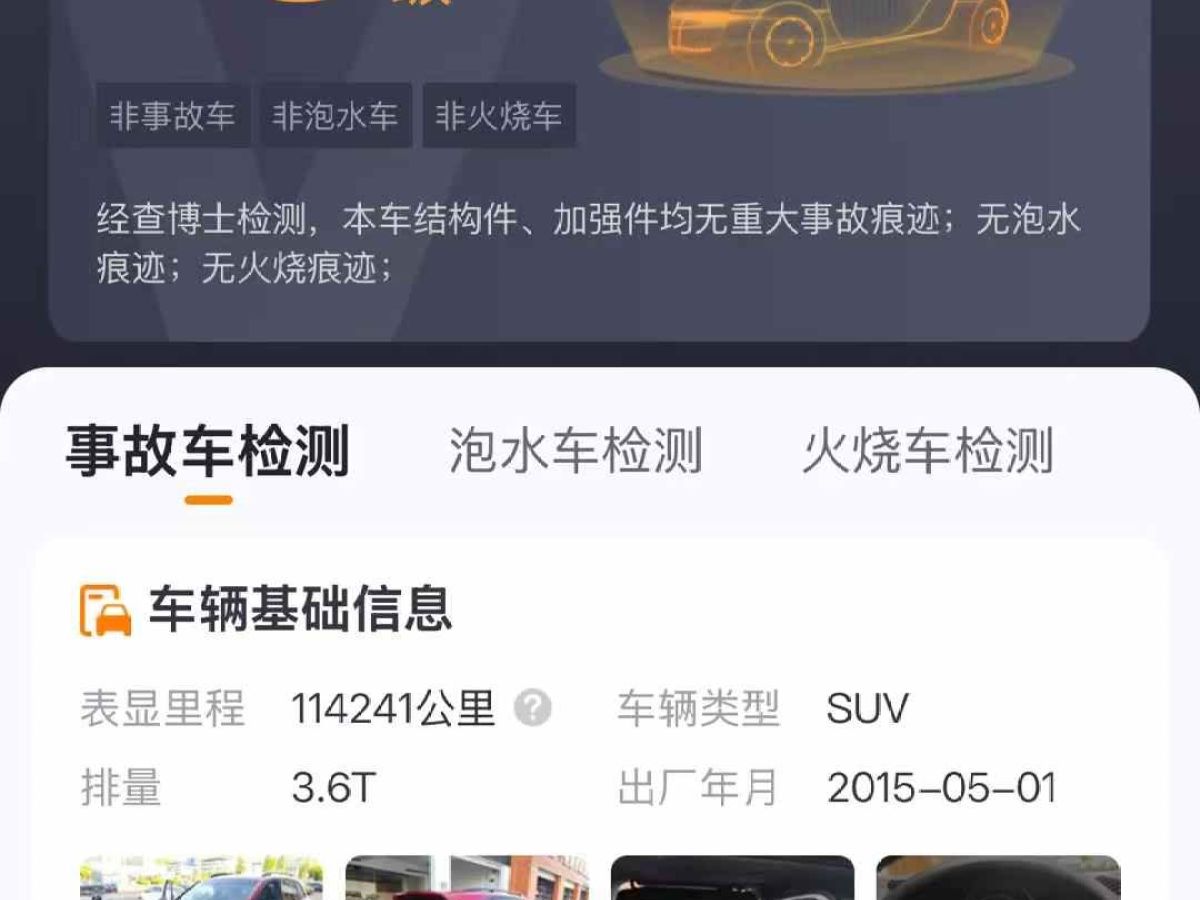Tap the mileage help question-mark icon

coord(533,709)
